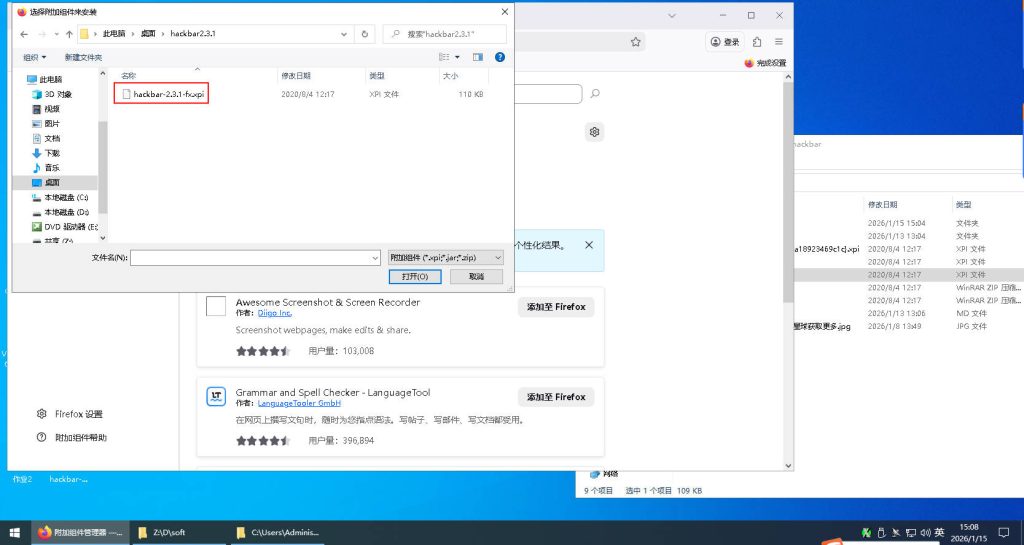The height and width of the screenshot is (545, 1024).
Task: Click 添加至 Firefox for Awesome Screenshot
Action: click(556, 307)
